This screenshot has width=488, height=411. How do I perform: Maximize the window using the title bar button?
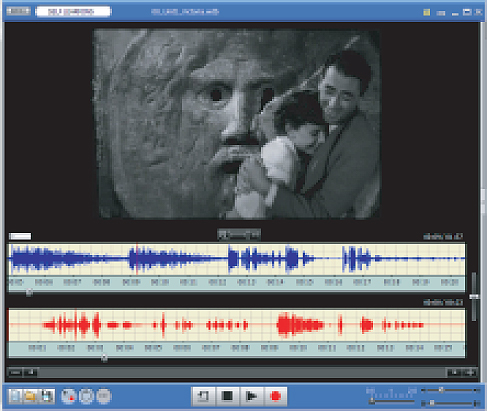point(467,12)
